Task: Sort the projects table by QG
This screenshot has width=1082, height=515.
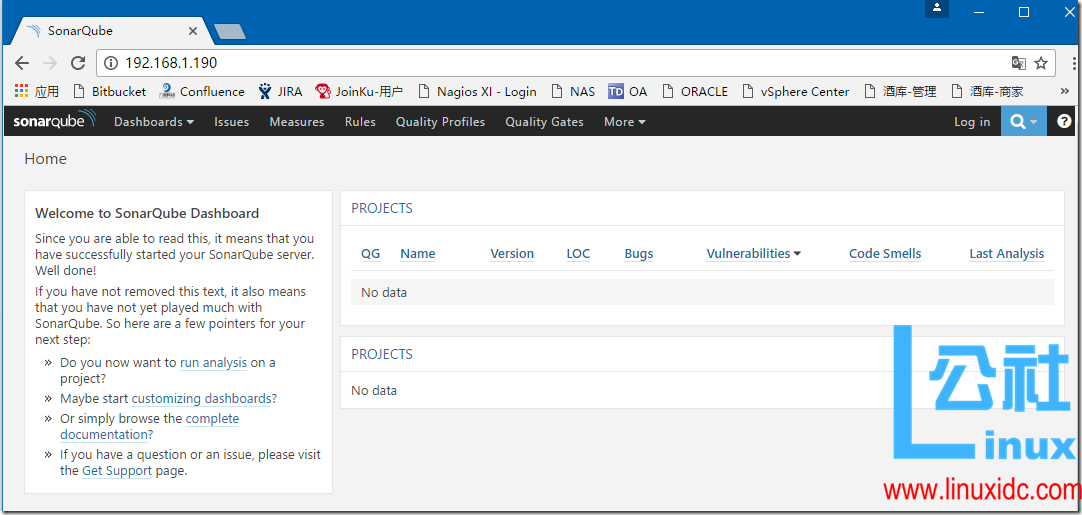Action: point(371,253)
